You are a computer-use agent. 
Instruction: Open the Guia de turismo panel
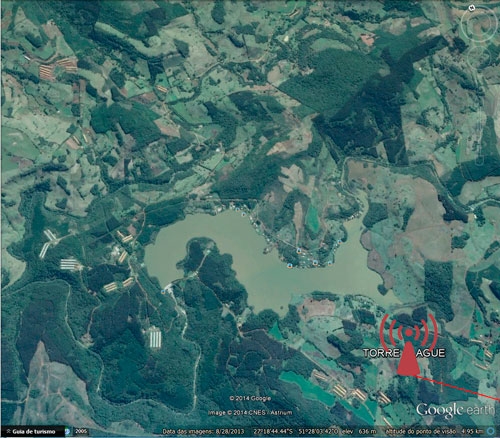click(32, 431)
